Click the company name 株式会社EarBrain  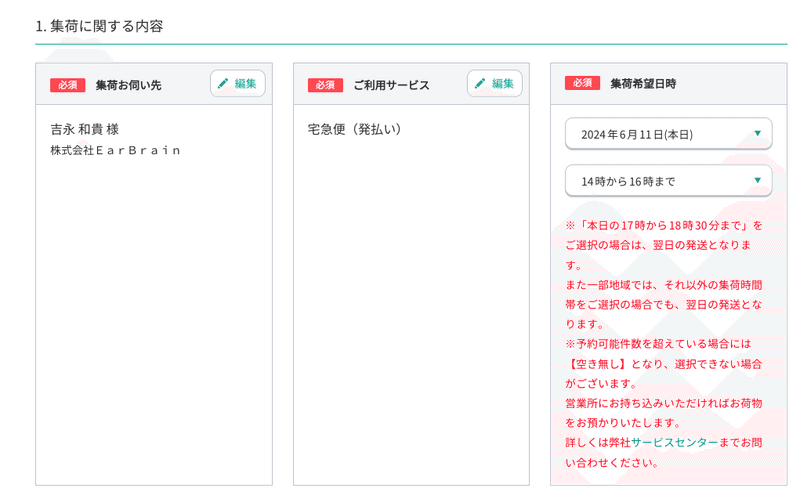pyautogui.click(x=115, y=150)
